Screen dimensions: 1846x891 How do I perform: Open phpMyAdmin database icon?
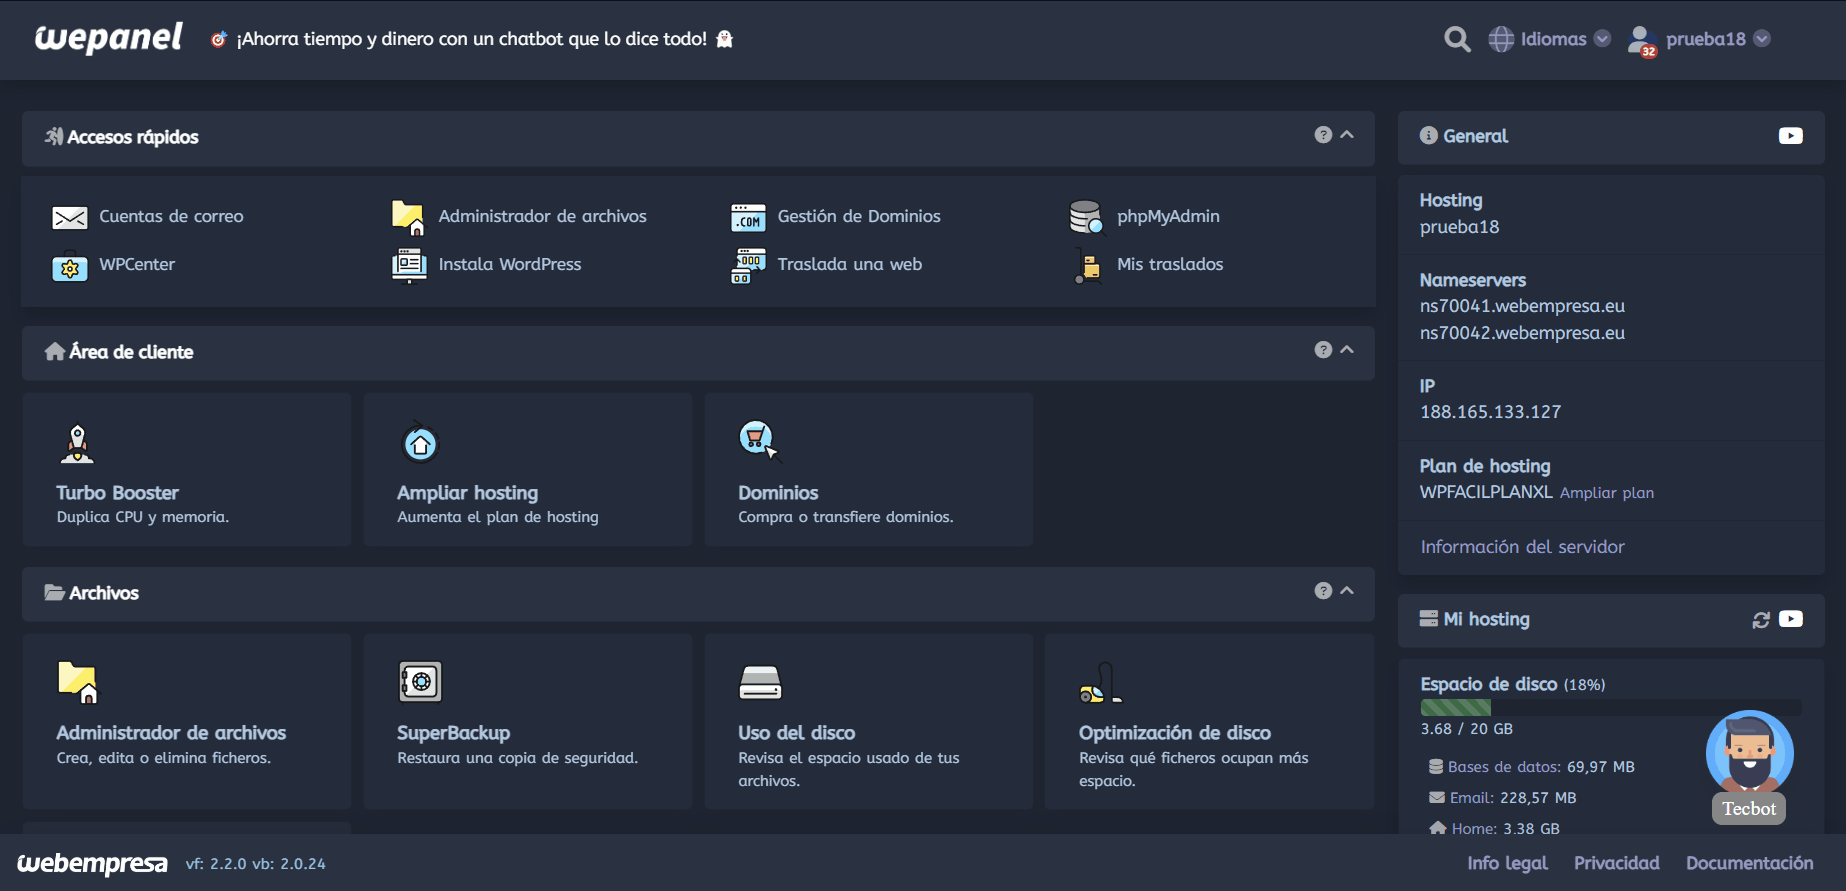click(1085, 217)
